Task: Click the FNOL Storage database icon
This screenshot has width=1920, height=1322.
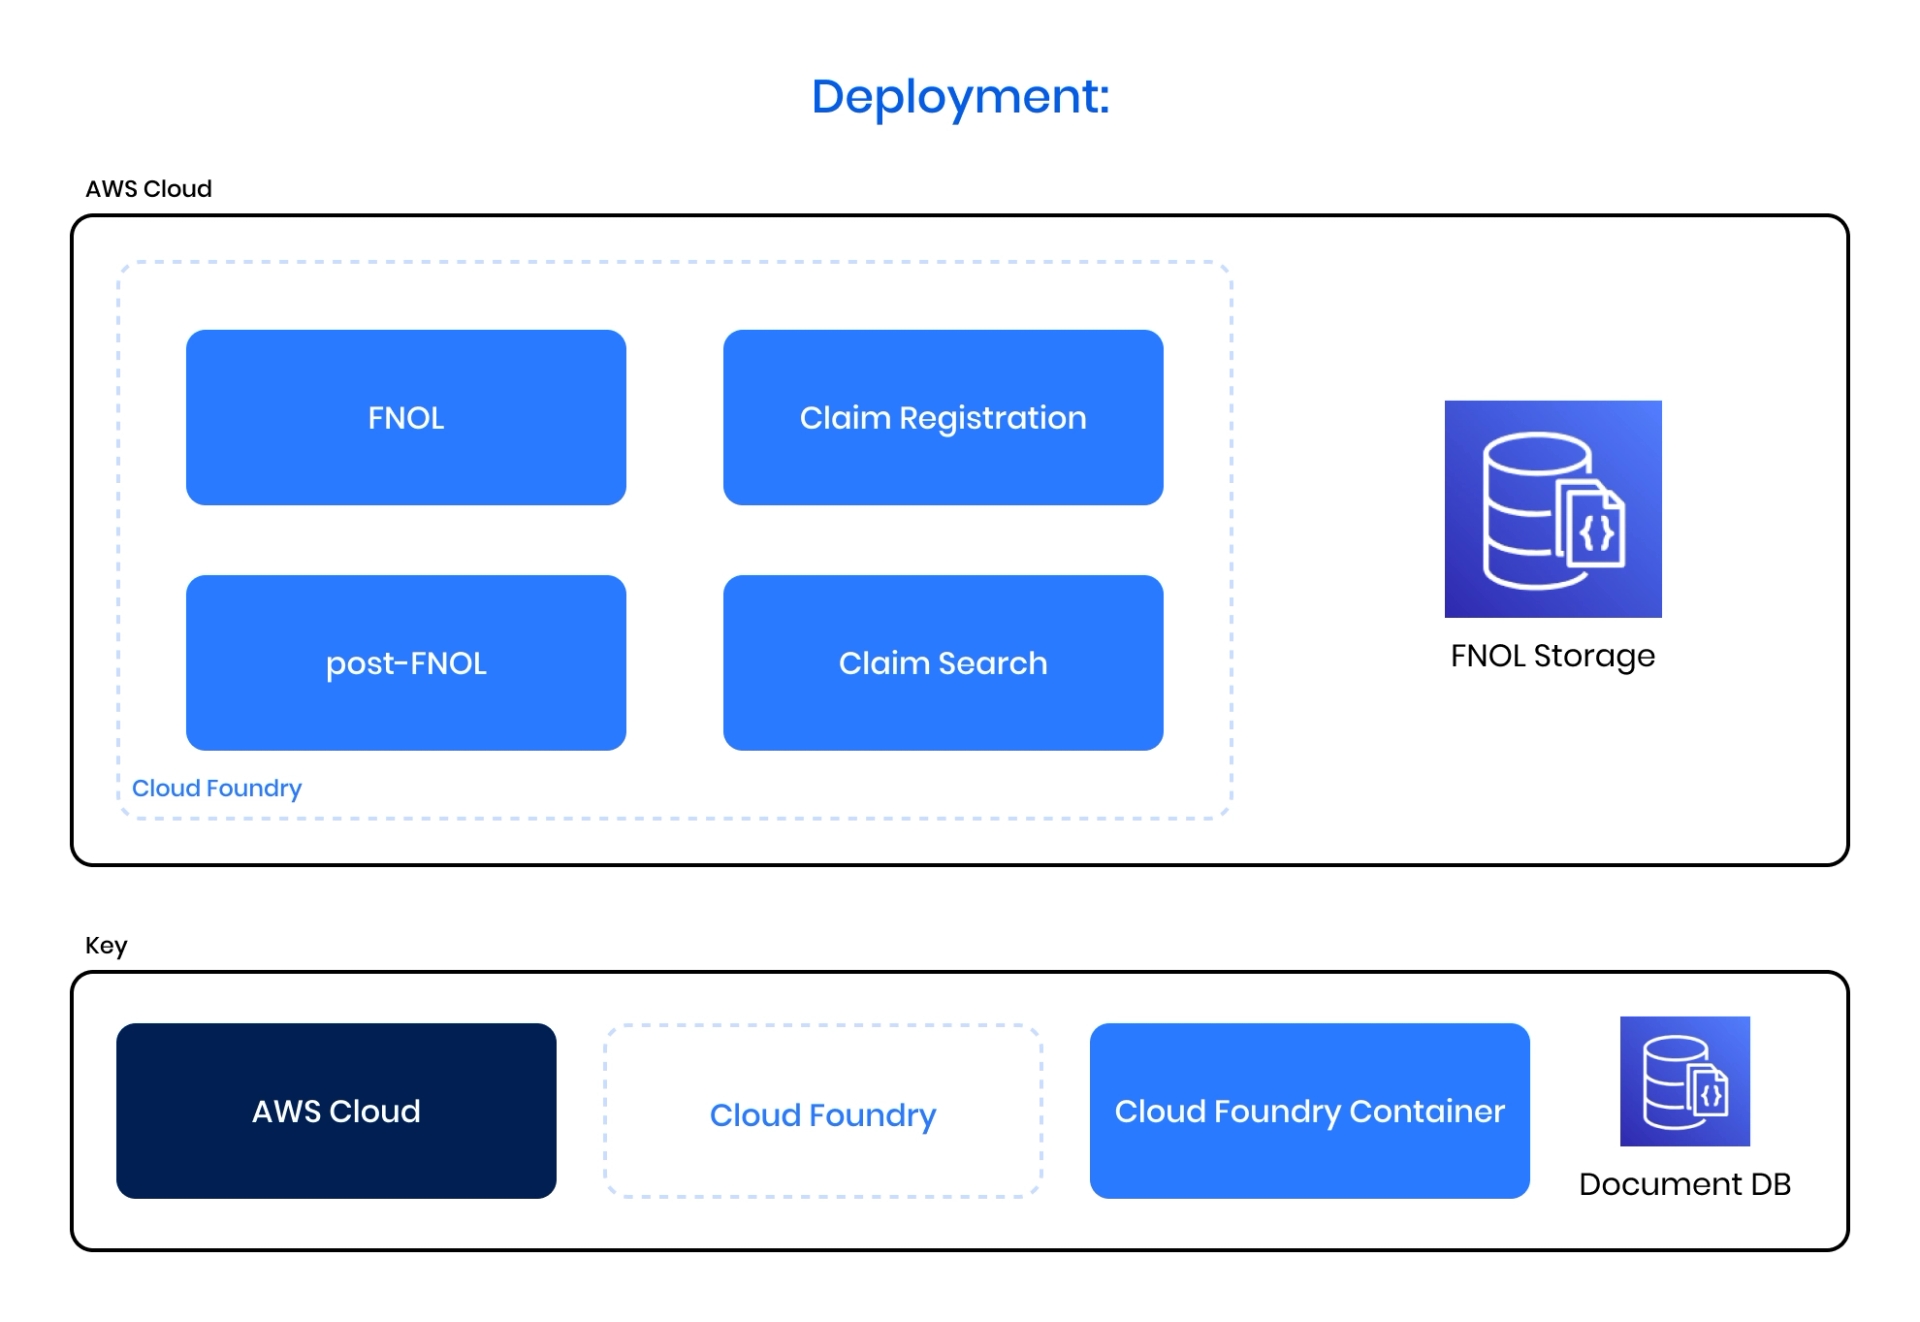Action: [1552, 508]
